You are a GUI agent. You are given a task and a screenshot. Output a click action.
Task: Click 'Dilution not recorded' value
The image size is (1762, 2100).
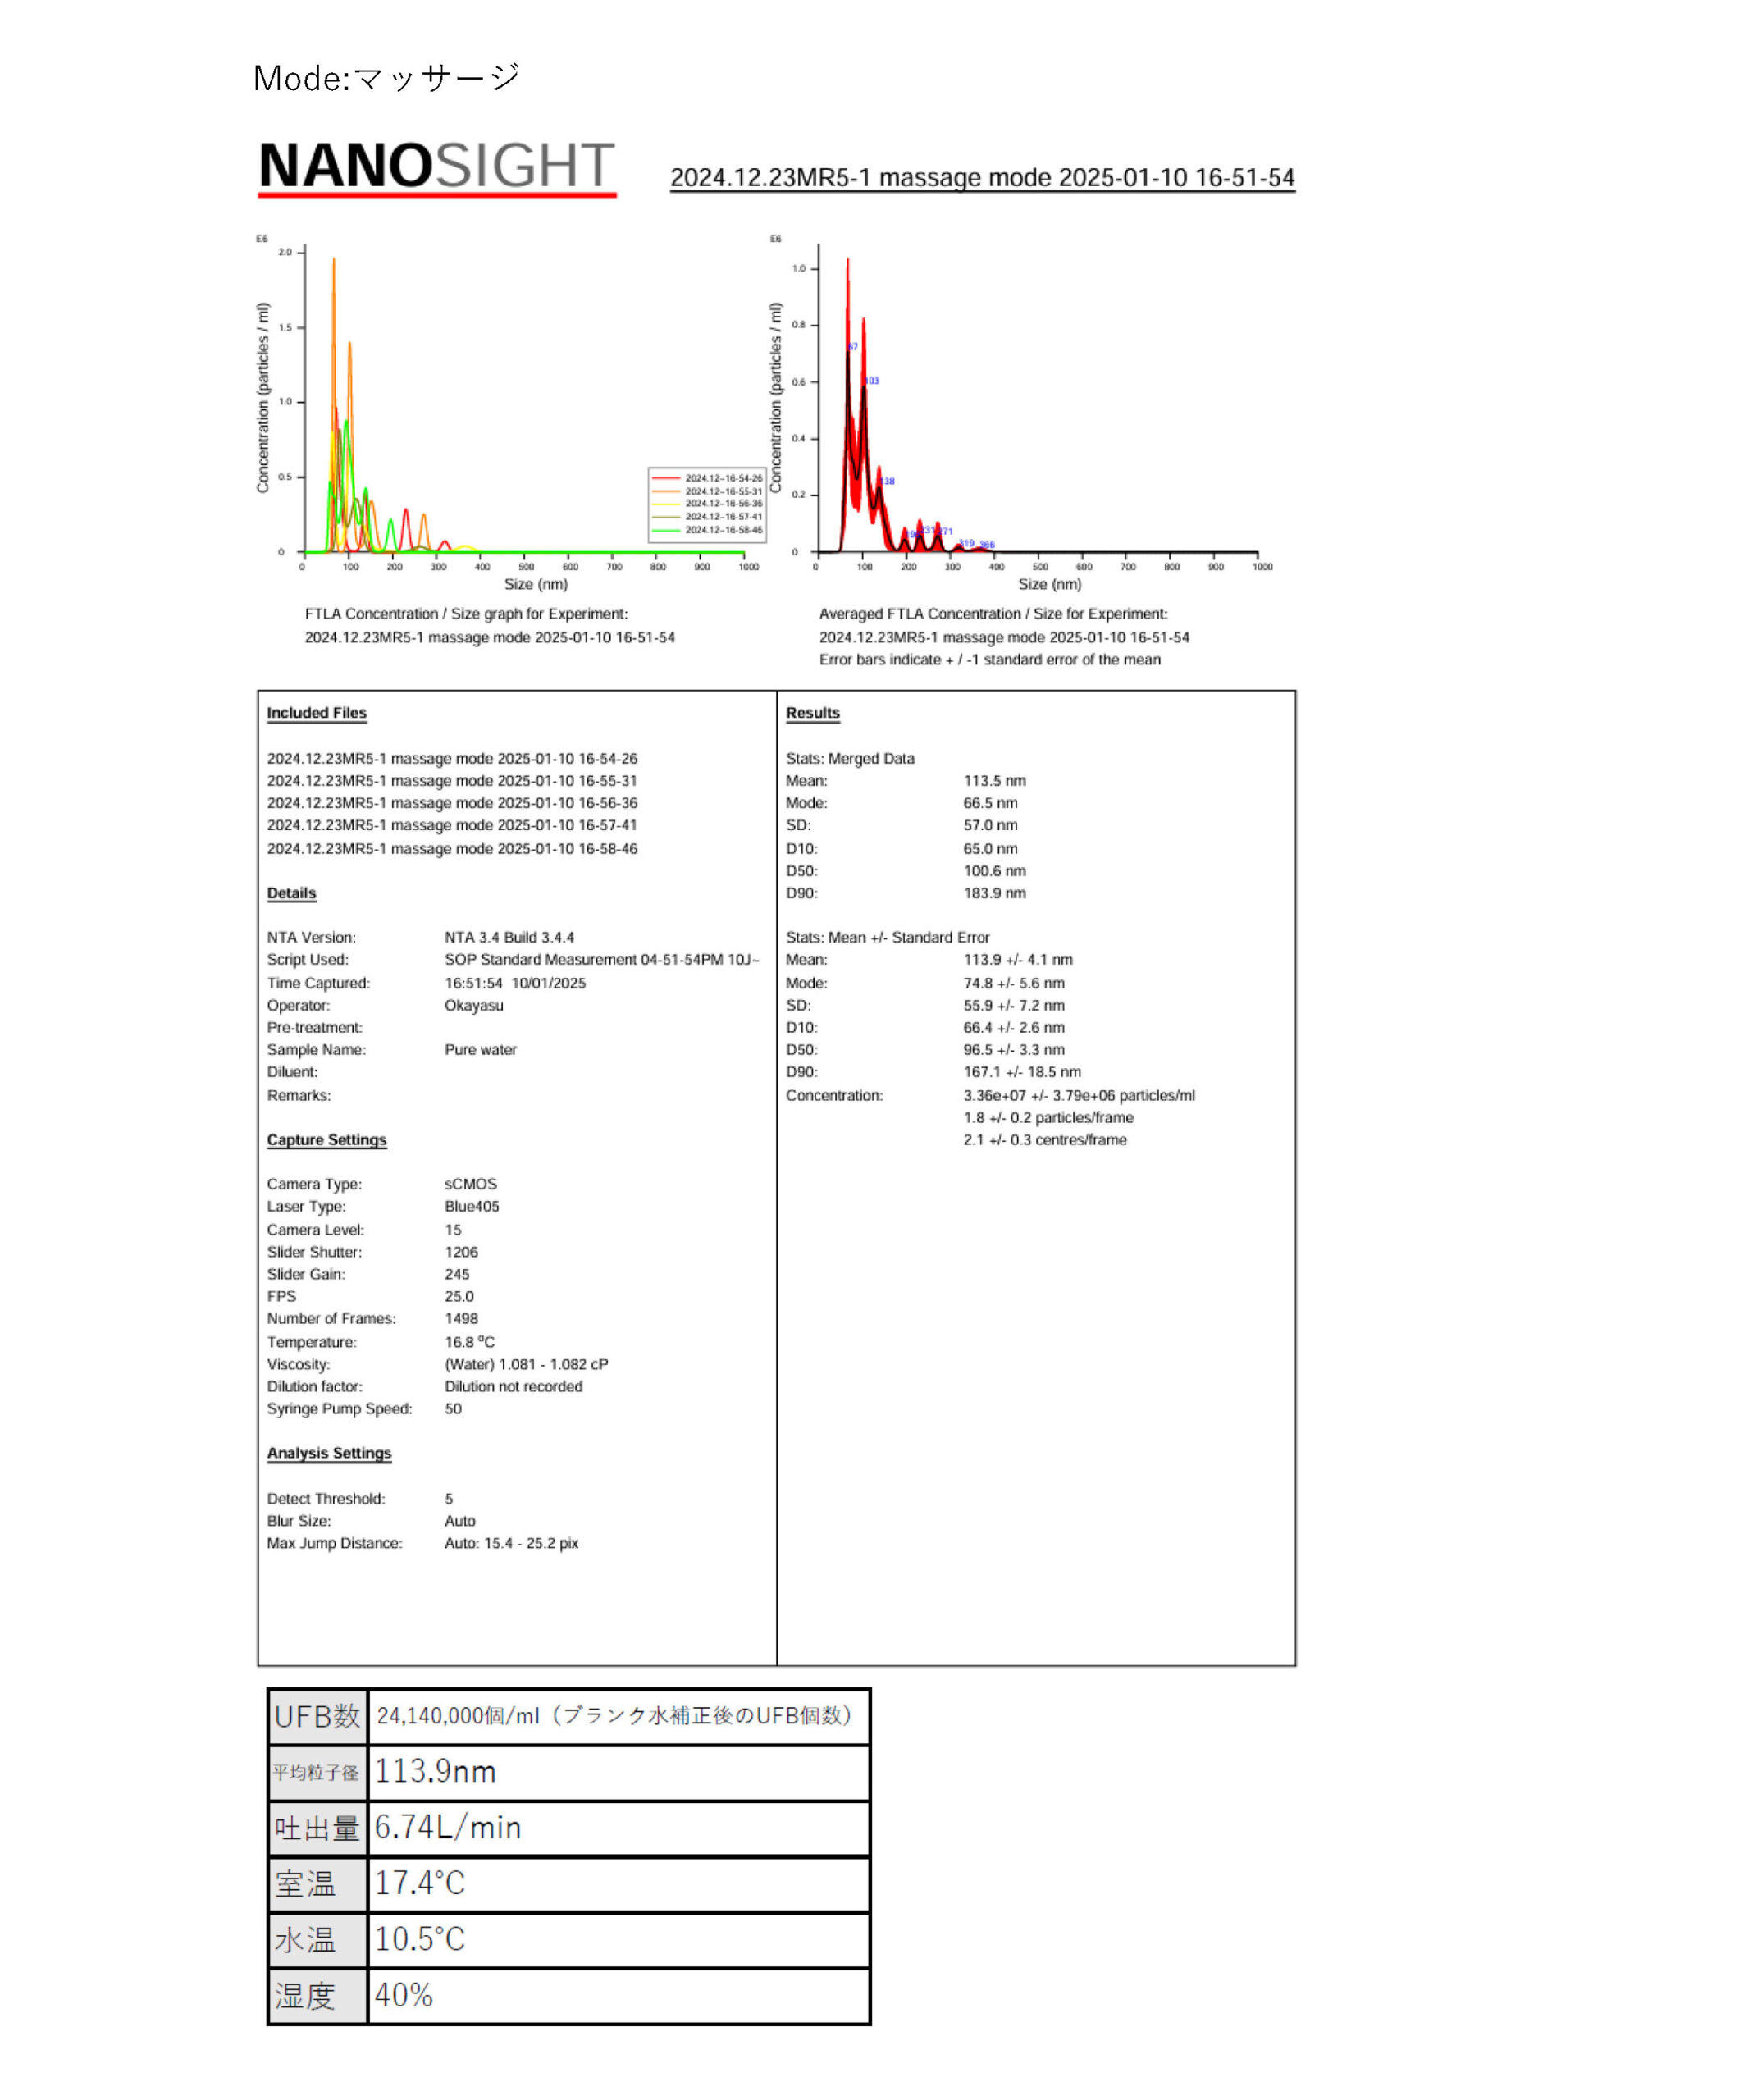[513, 1387]
